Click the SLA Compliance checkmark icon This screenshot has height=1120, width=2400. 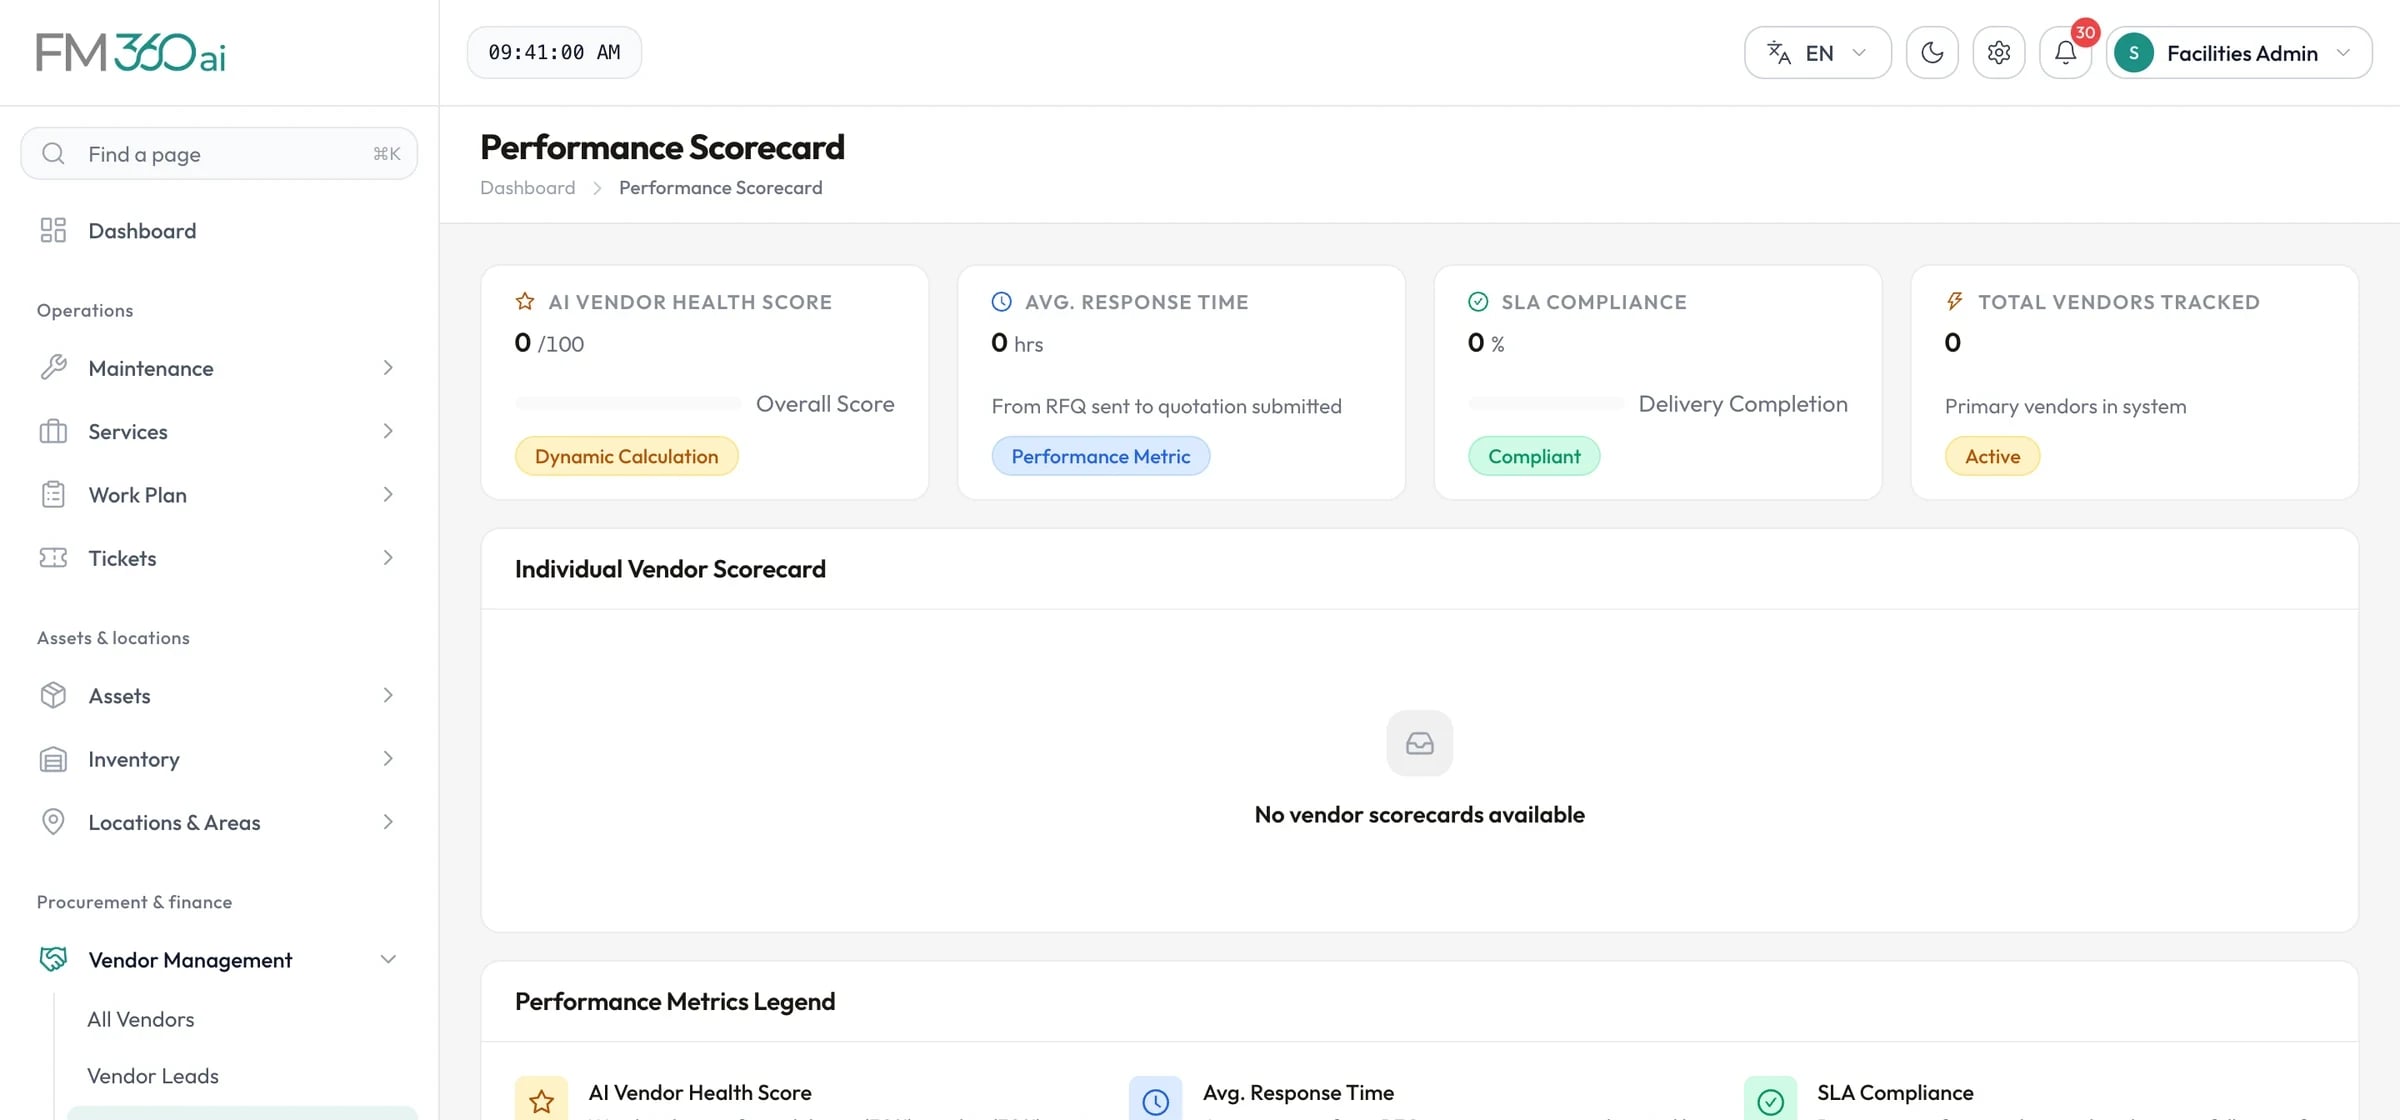pos(1478,301)
